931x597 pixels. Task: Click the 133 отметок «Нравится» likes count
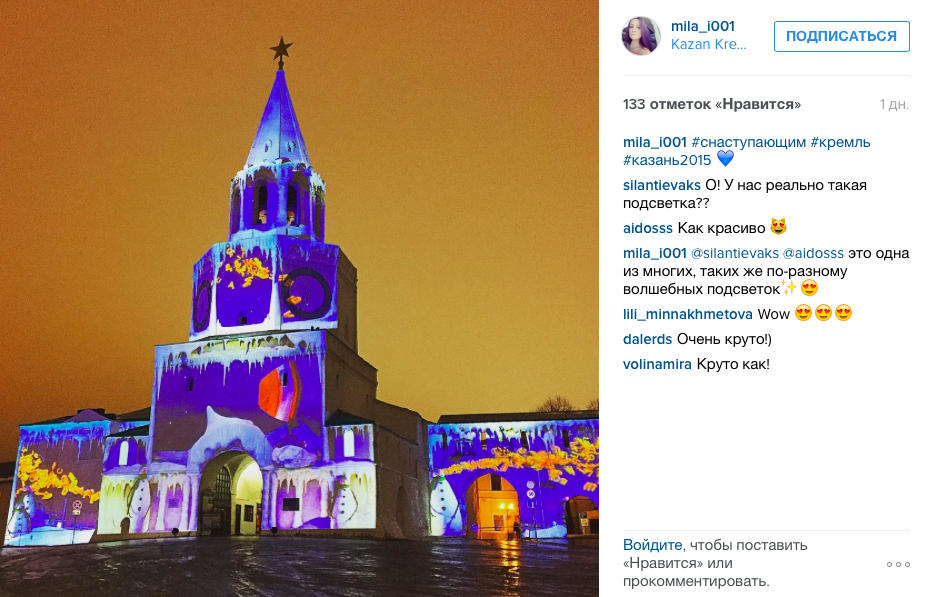click(712, 105)
